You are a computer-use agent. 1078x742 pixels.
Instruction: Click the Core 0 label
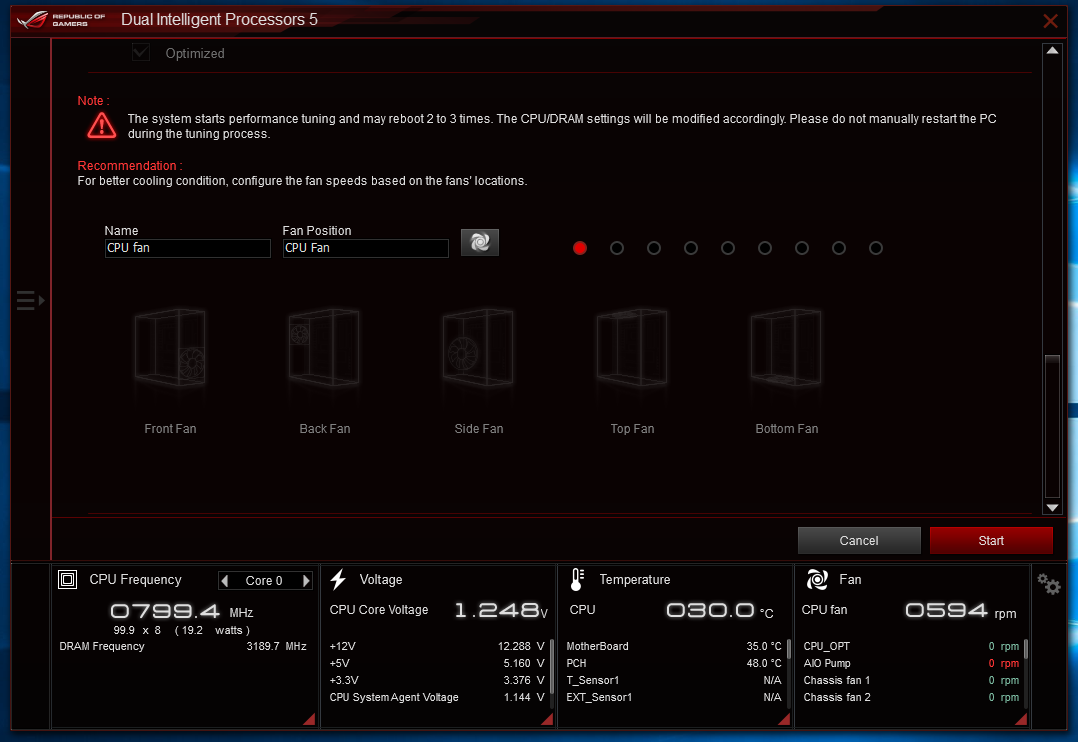click(264, 581)
